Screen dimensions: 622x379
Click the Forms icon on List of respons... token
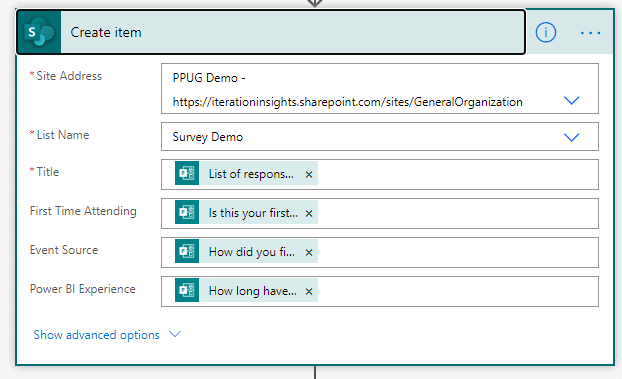187,173
